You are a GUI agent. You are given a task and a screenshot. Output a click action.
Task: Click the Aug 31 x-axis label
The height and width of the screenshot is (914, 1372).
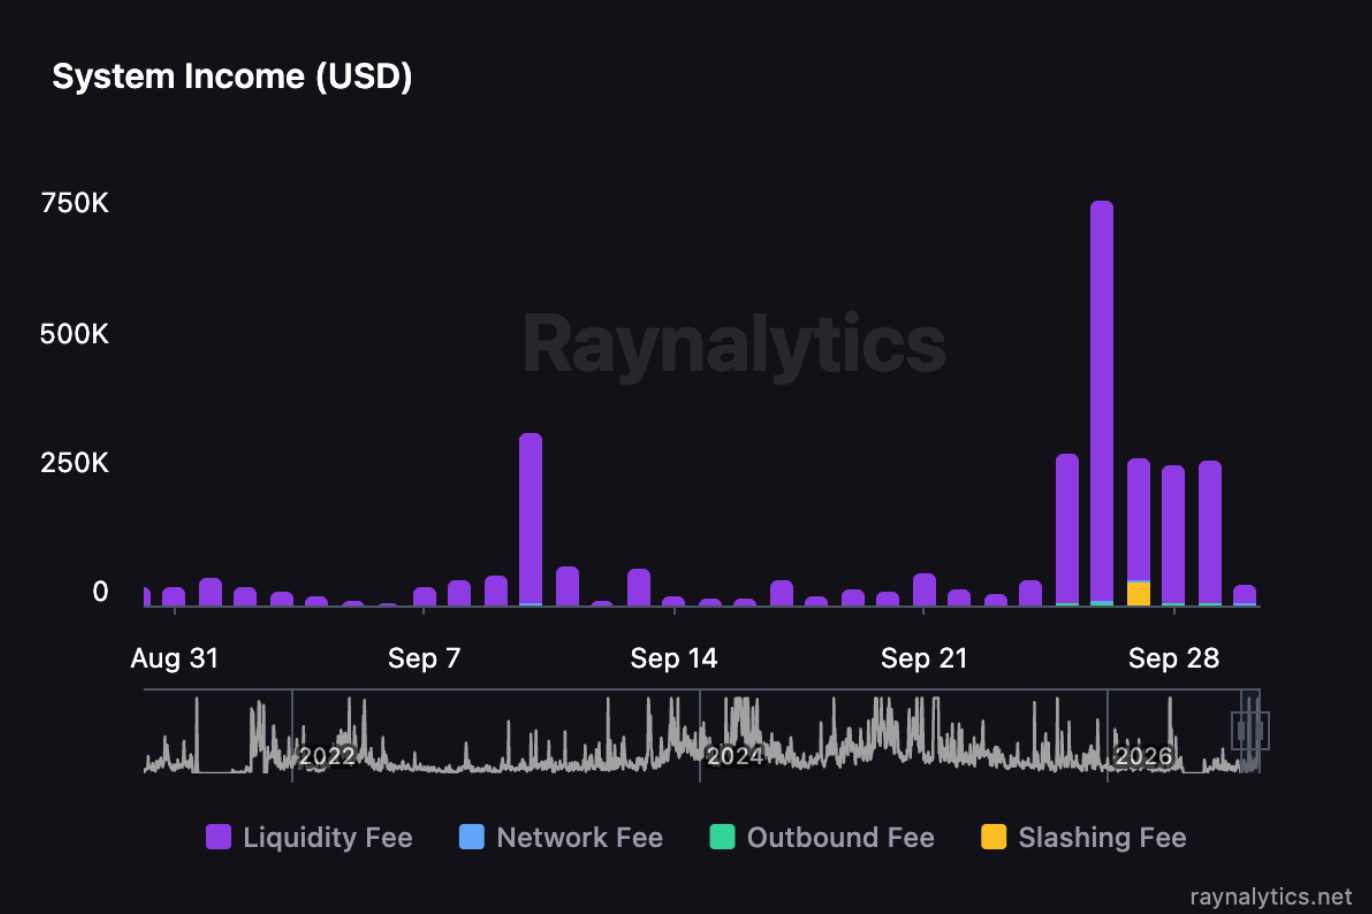click(175, 658)
